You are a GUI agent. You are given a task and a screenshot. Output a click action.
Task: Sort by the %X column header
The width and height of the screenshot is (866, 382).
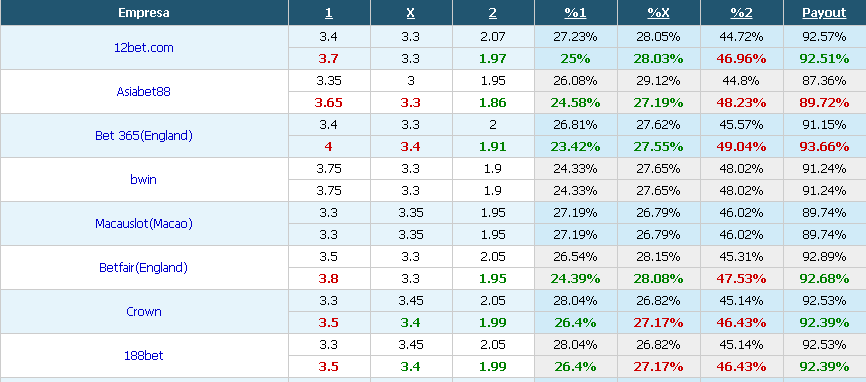658,13
